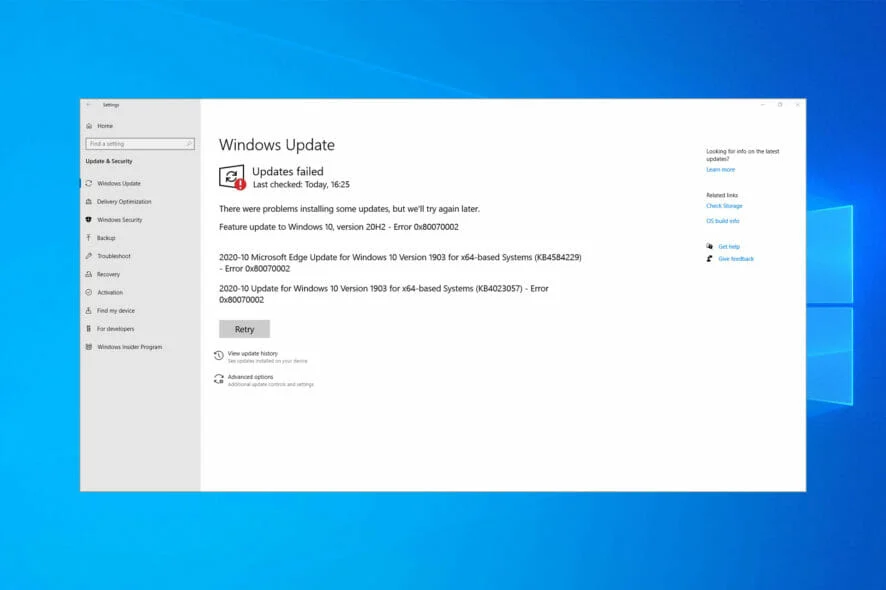Click the Retry button
Image resolution: width=886 pixels, height=590 pixels.
click(245, 329)
